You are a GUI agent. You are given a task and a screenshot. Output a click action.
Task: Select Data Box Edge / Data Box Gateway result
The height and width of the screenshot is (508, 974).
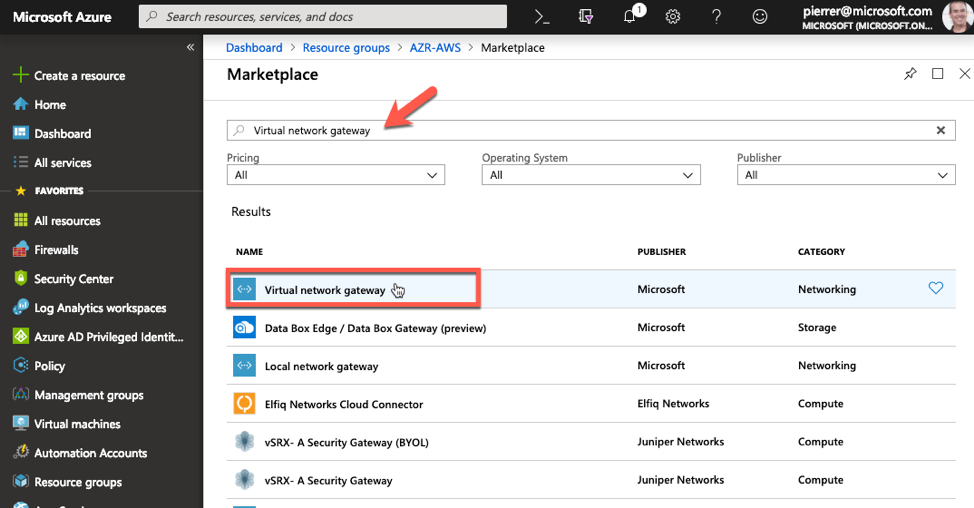591,328
